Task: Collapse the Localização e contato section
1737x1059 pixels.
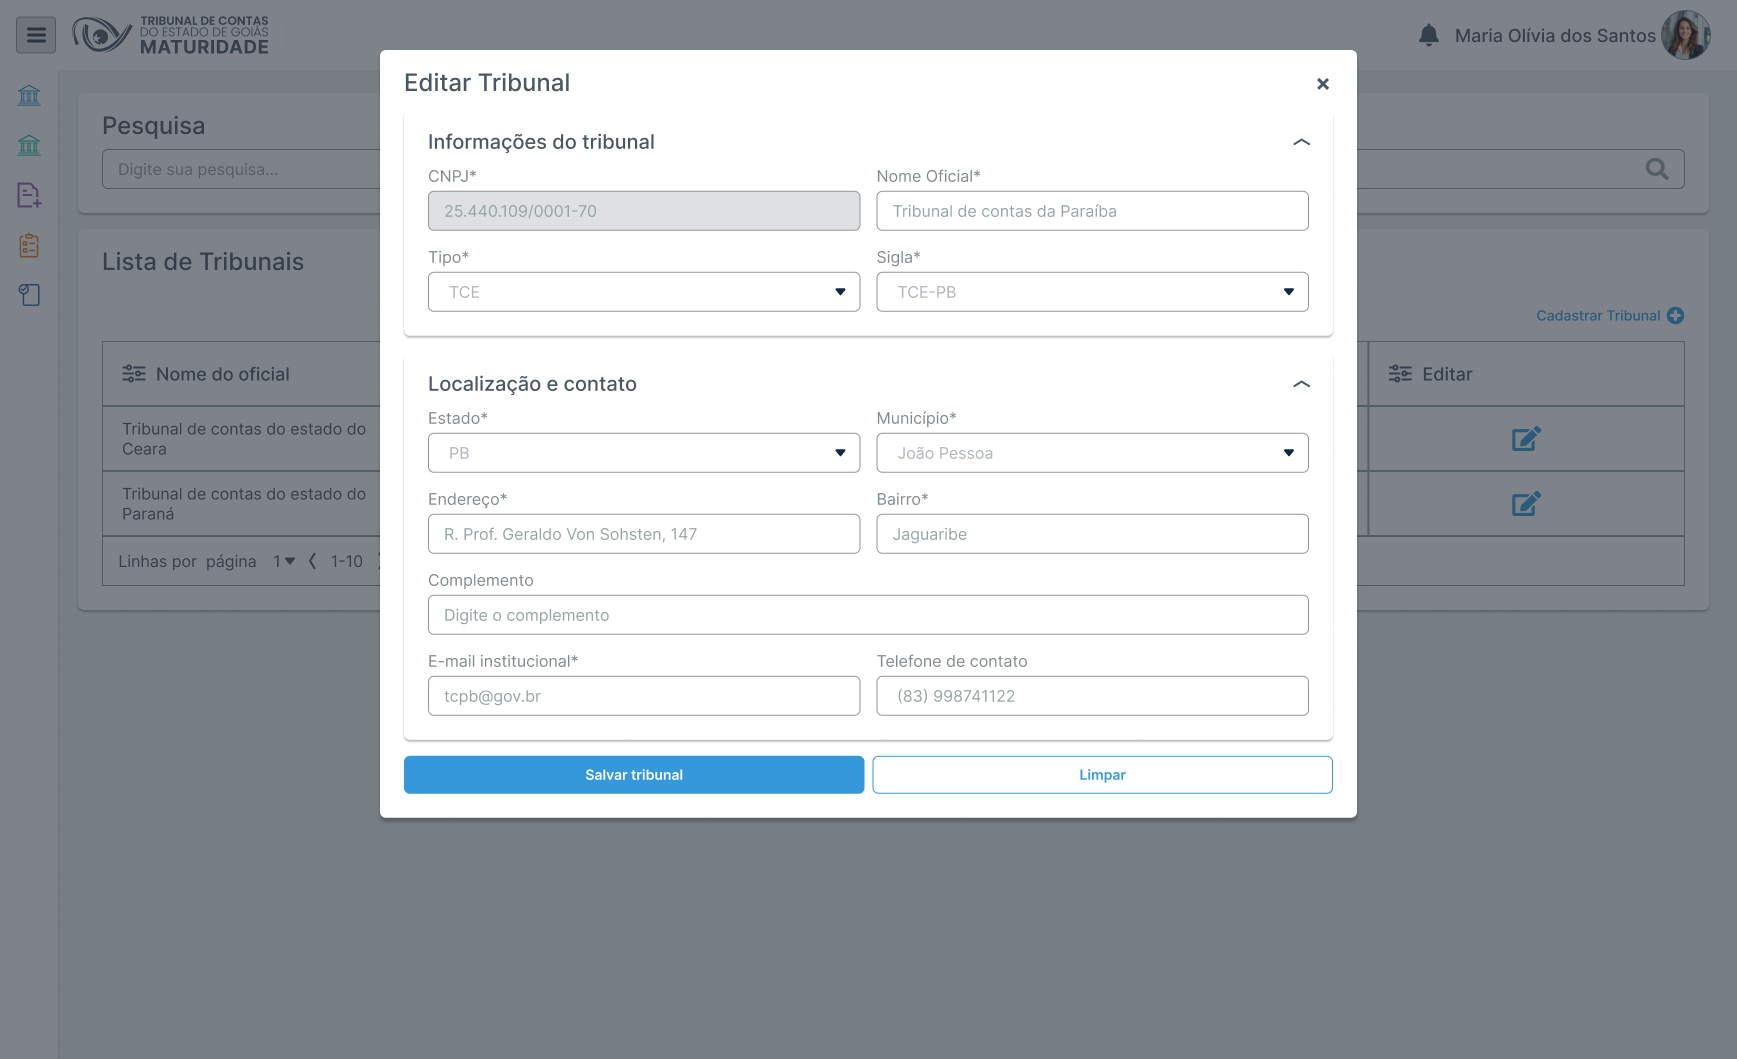Action: coord(1301,384)
